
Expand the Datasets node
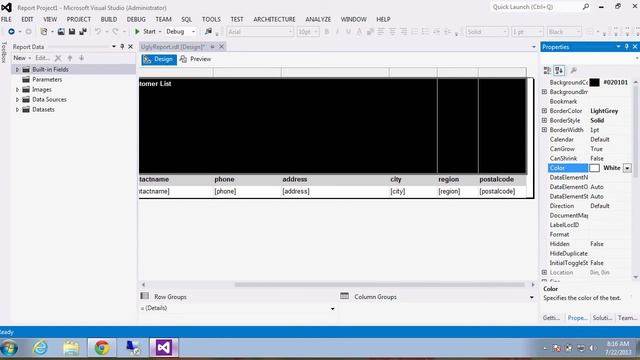coord(17,109)
